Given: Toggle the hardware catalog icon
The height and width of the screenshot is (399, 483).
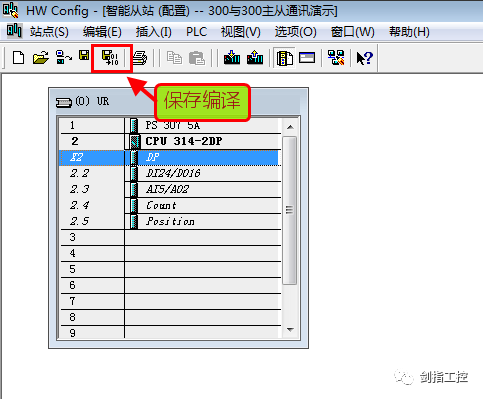Looking at the screenshot, I should (285, 58).
